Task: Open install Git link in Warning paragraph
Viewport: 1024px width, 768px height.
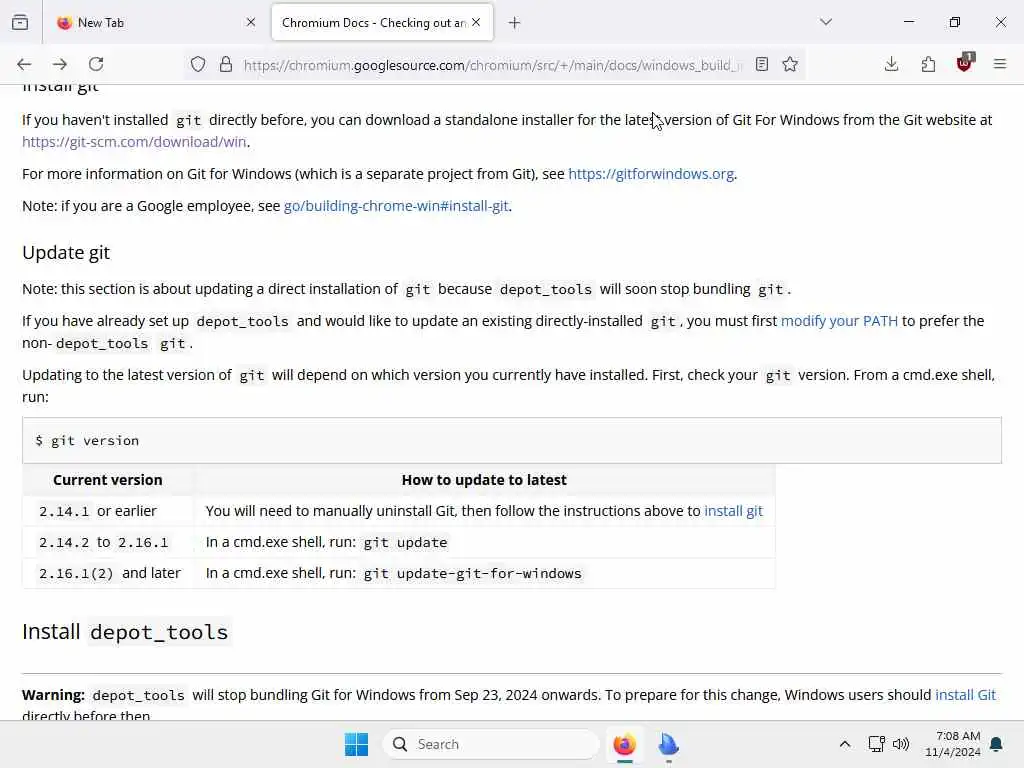Action: click(x=965, y=695)
